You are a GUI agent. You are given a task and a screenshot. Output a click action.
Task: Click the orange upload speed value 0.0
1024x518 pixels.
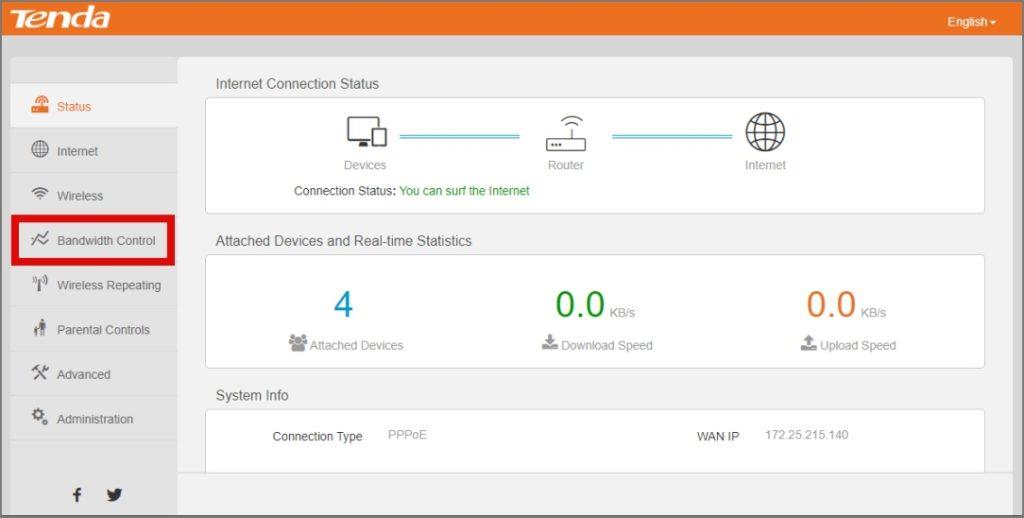831,304
